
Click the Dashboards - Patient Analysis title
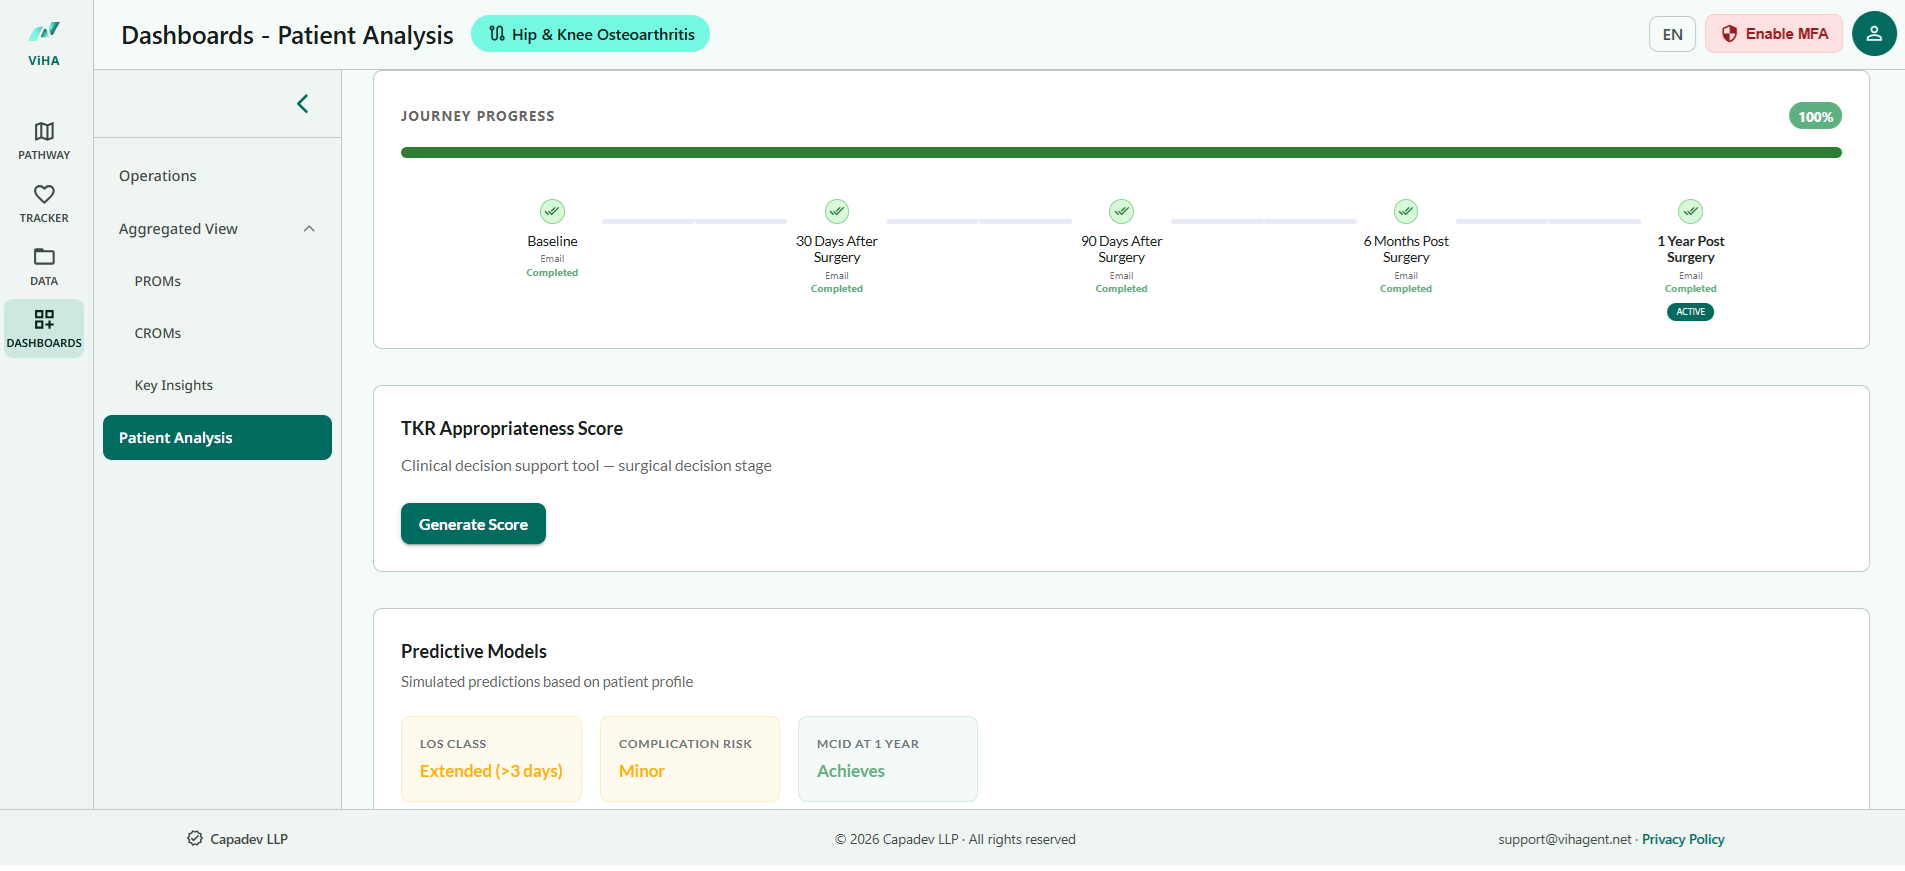tap(287, 35)
